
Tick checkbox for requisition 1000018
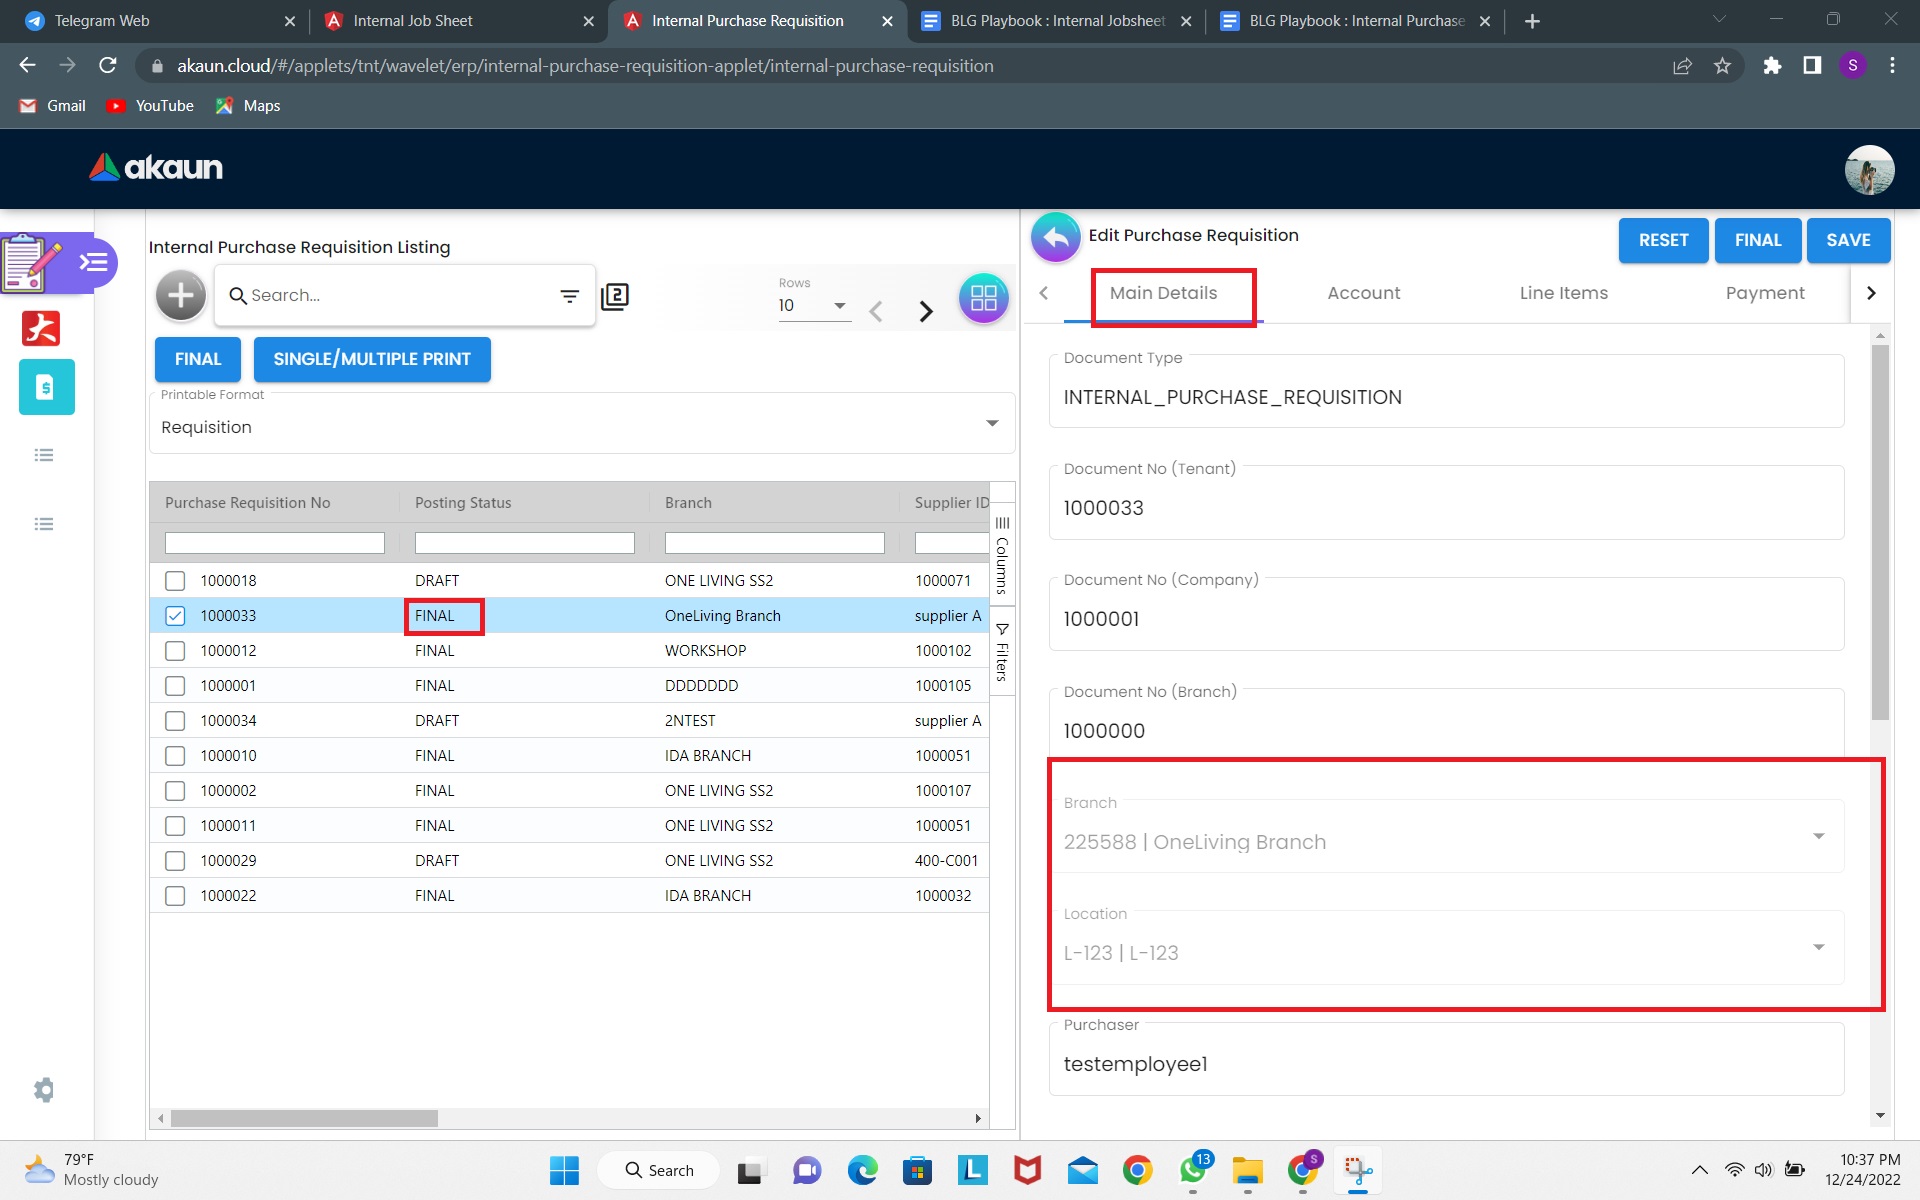click(x=175, y=581)
